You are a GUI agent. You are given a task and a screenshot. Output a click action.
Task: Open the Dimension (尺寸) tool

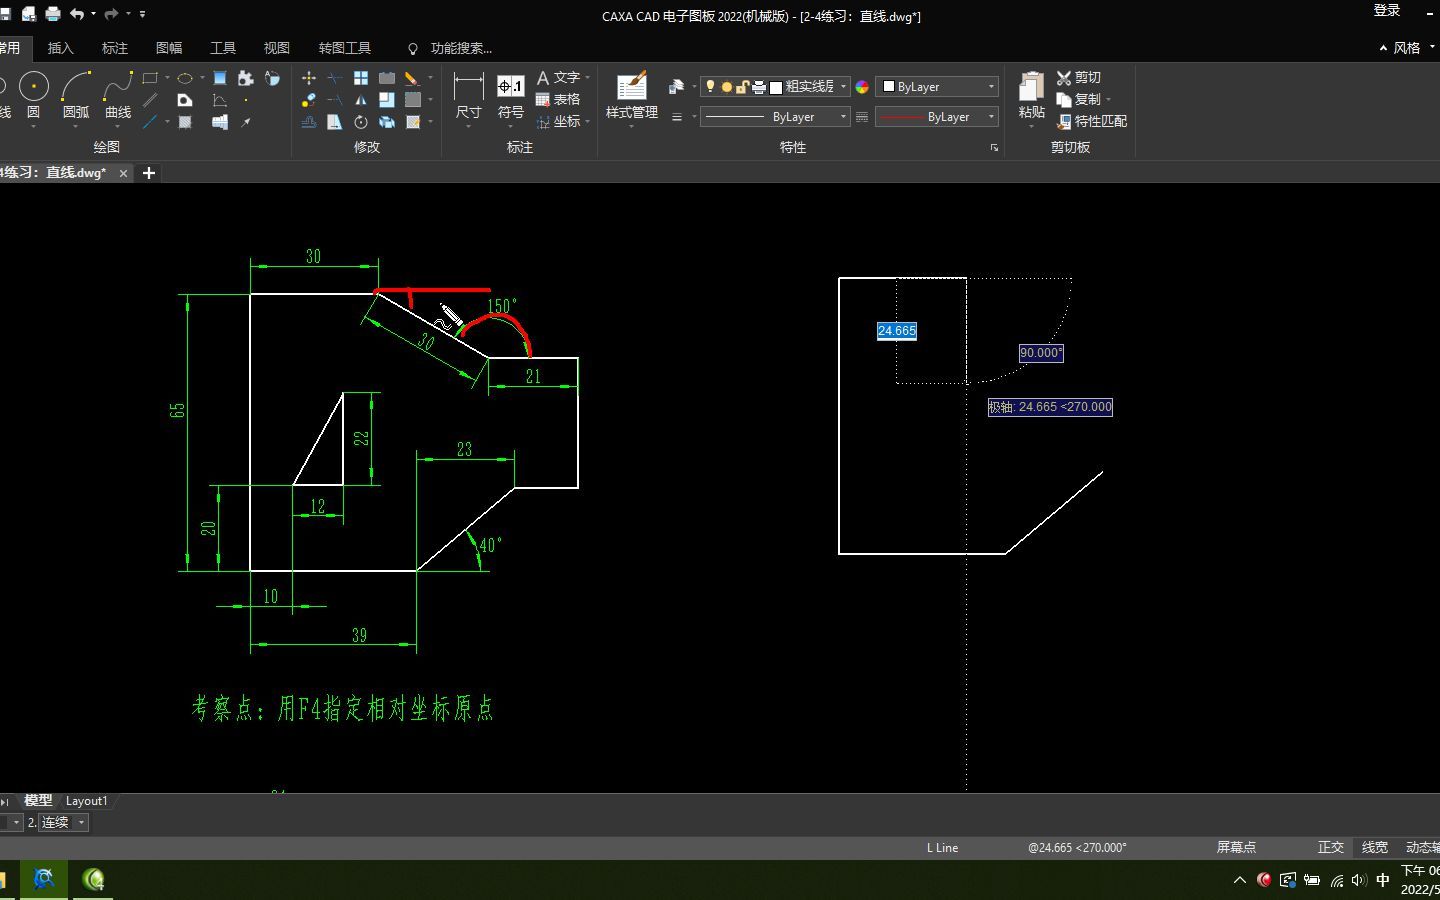point(468,97)
